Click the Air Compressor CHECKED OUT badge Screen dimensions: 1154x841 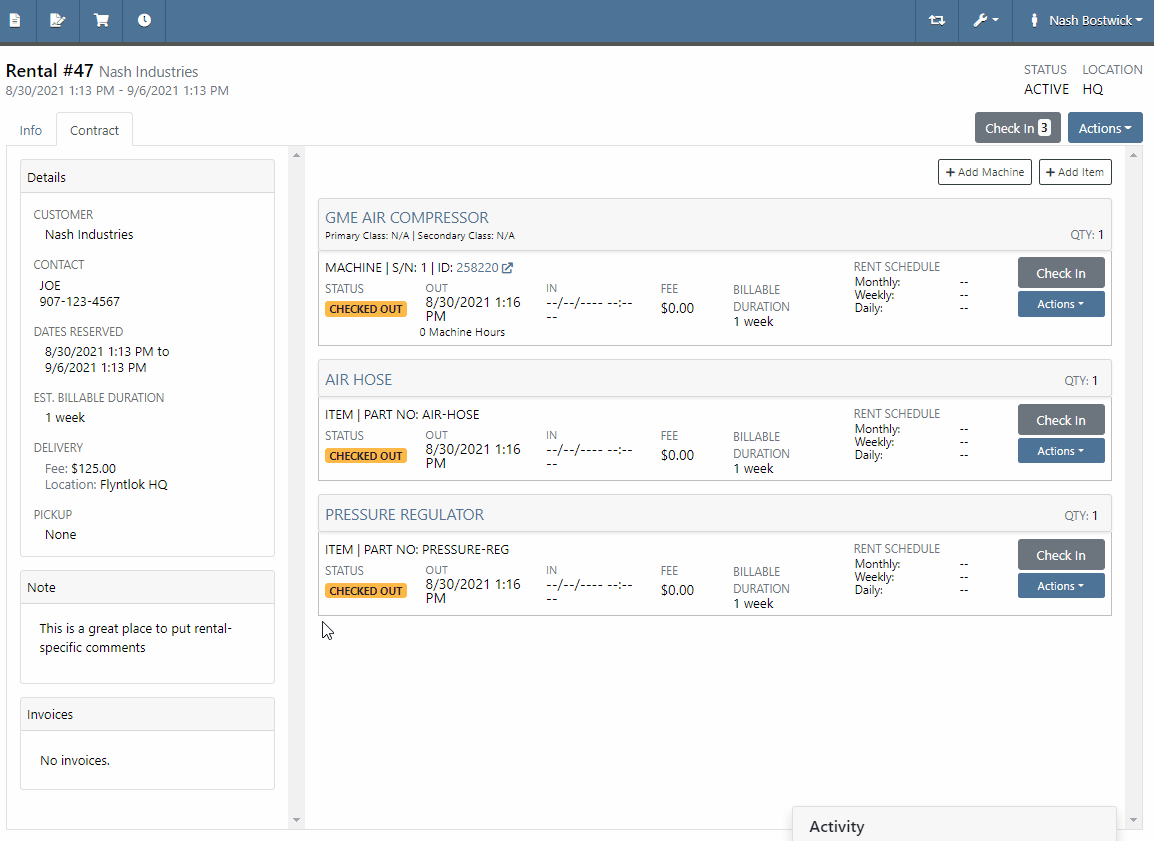click(366, 309)
